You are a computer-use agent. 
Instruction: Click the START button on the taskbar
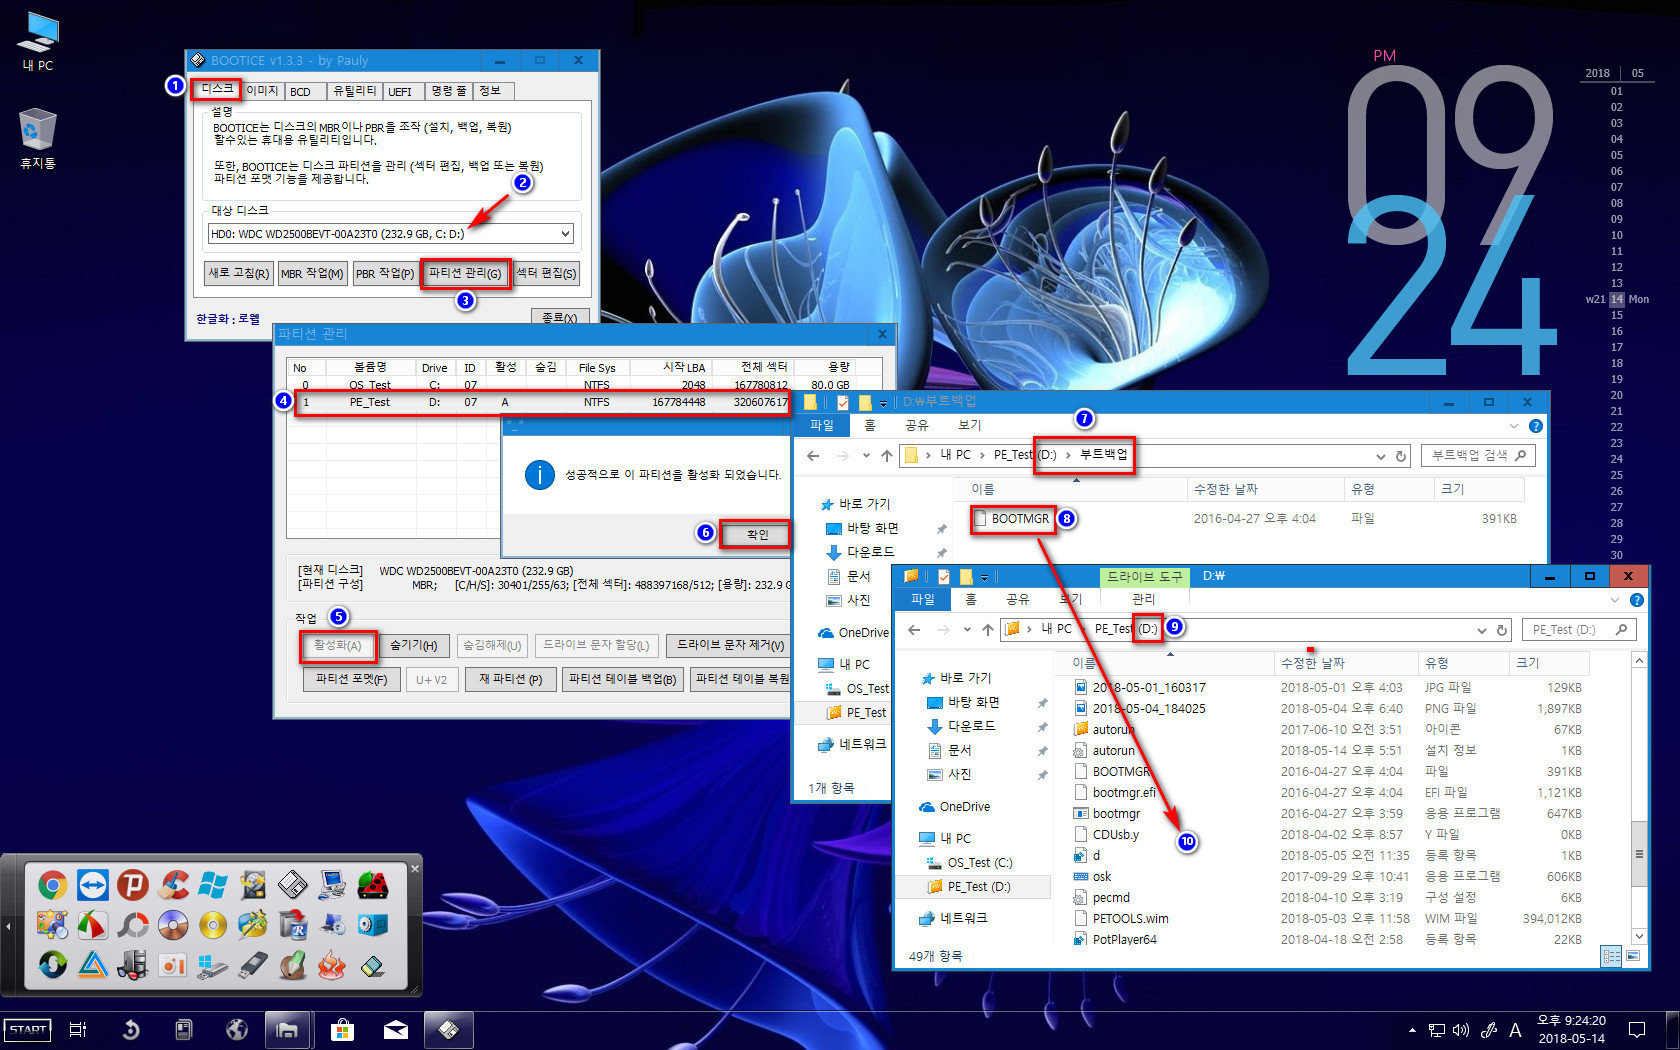(x=28, y=1030)
